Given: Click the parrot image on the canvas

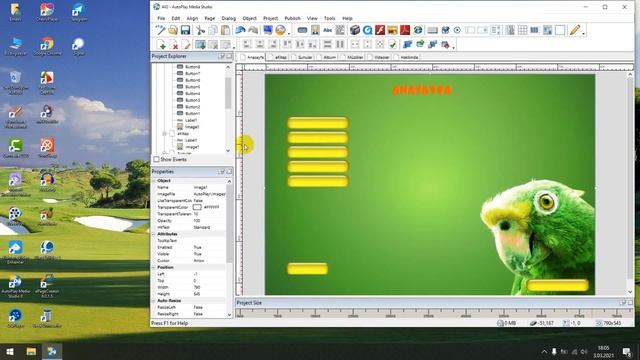Looking at the screenshot, I should click(x=539, y=237).
